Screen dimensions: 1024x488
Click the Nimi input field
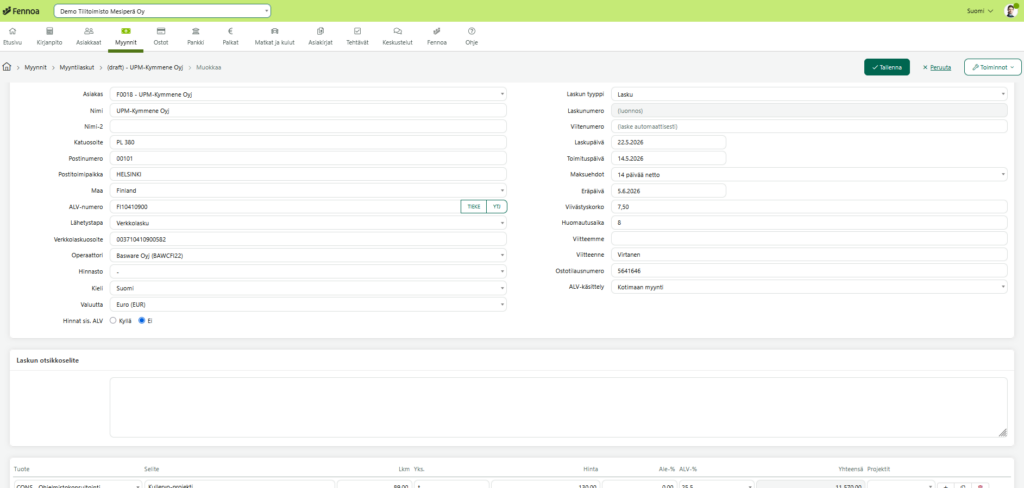pyautogui.click(x=308, y=110)
